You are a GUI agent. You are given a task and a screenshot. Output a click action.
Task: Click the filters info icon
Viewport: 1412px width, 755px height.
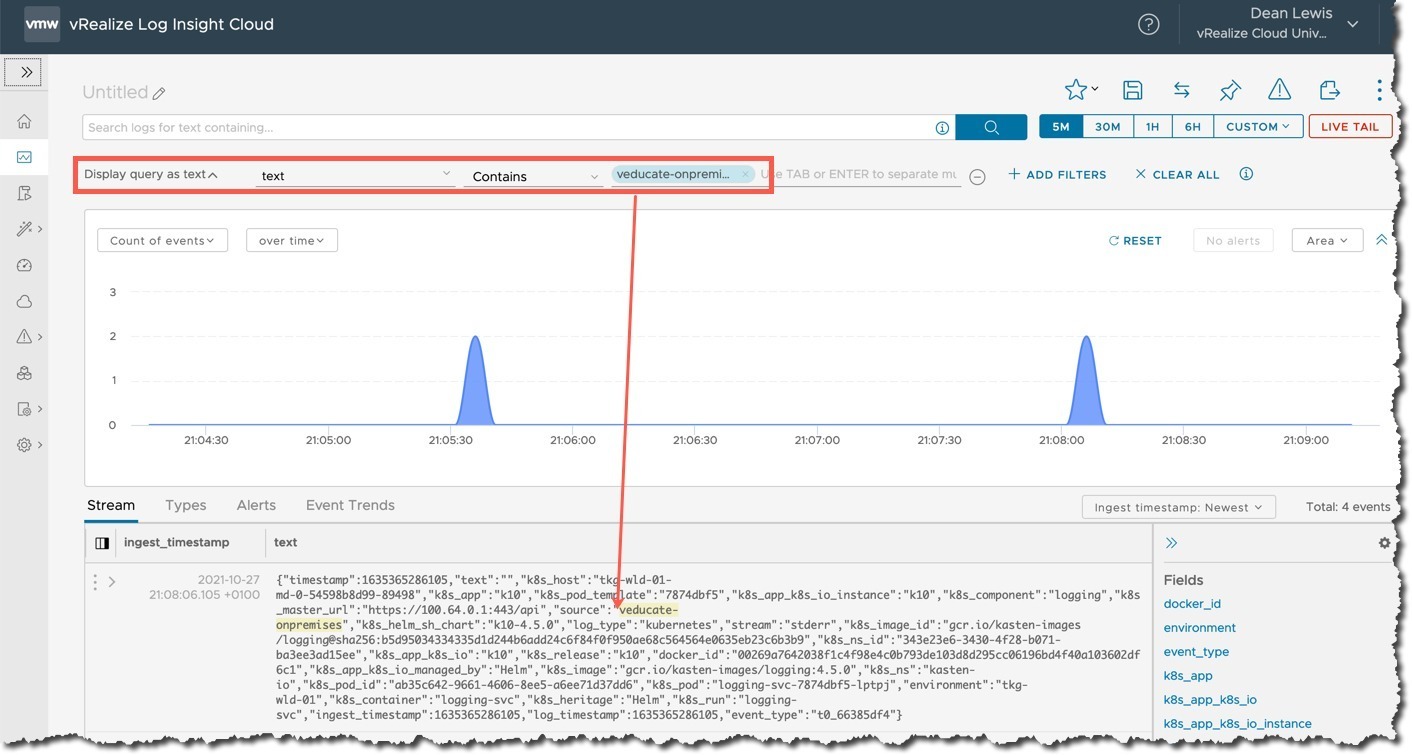click(x=1246, y=174)
